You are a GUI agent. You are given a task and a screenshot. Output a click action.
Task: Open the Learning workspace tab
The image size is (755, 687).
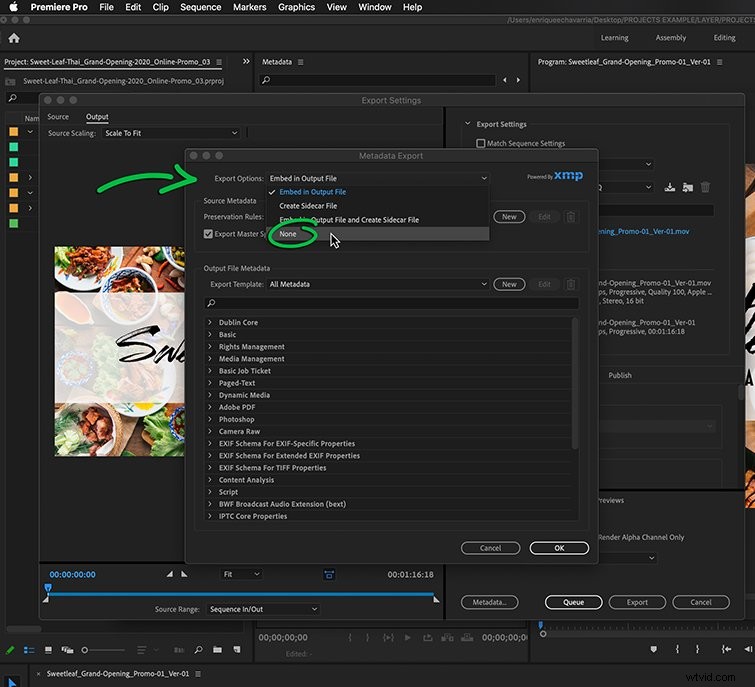click(614, 38)
